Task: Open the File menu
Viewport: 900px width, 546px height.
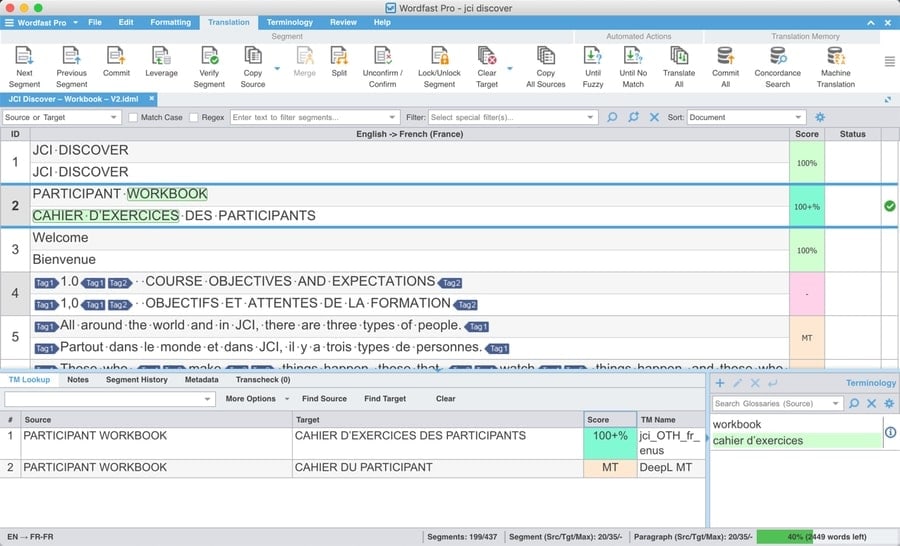Action: click(x=95, y=22)
